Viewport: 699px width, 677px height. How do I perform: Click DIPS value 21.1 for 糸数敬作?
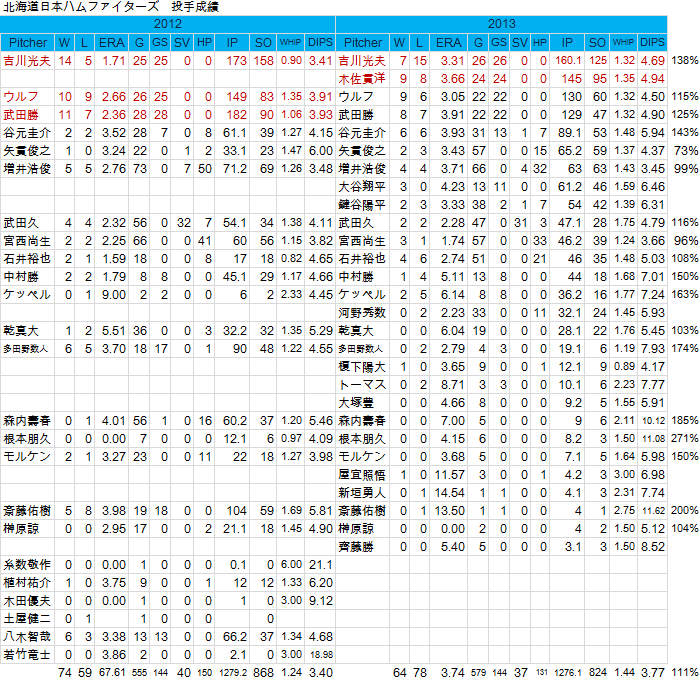[x=321, y=565]
